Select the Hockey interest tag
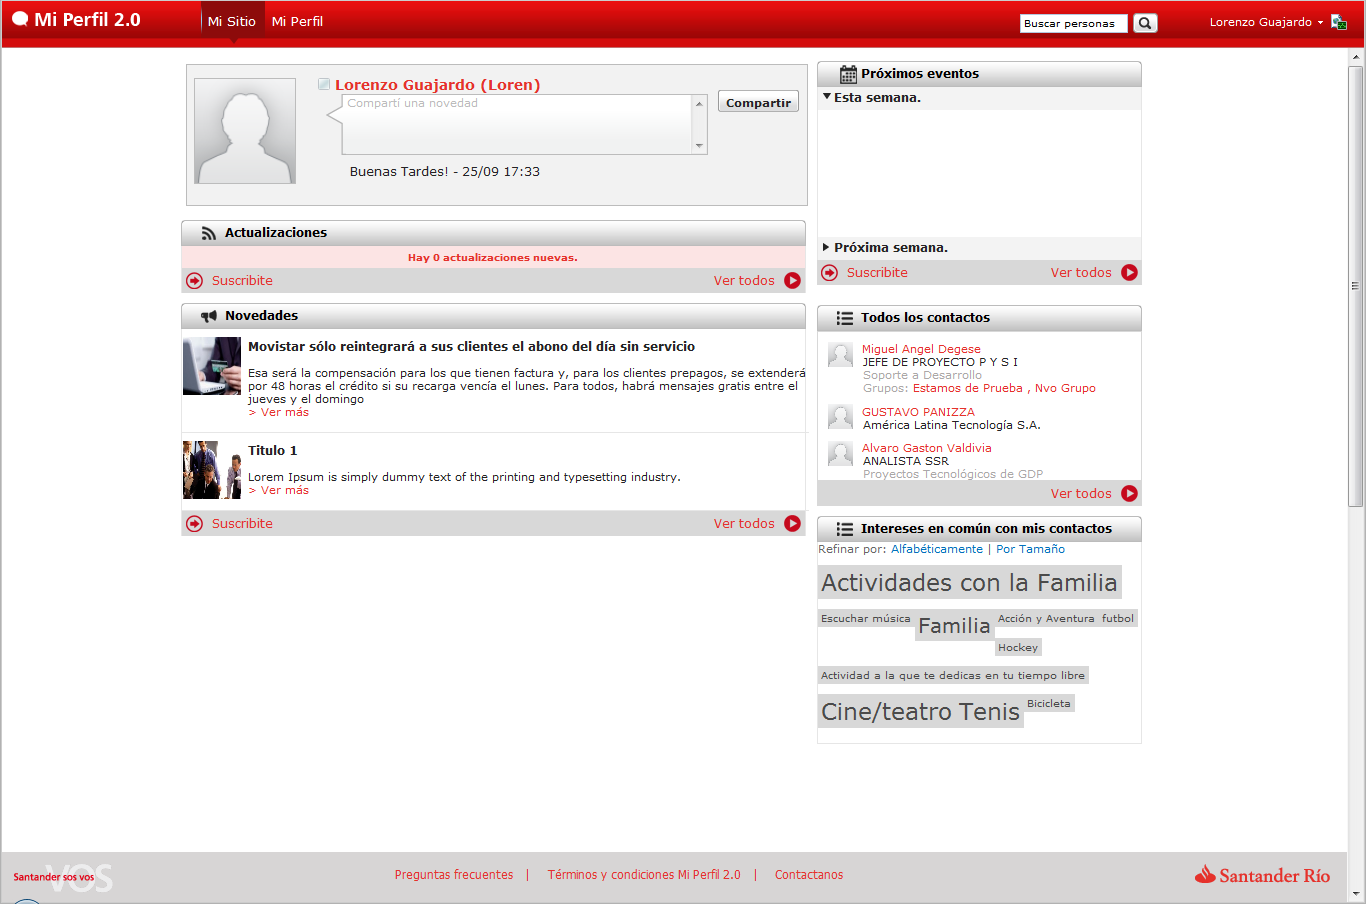This screenshot has width=1366, height=904. tap(1018, 648)
